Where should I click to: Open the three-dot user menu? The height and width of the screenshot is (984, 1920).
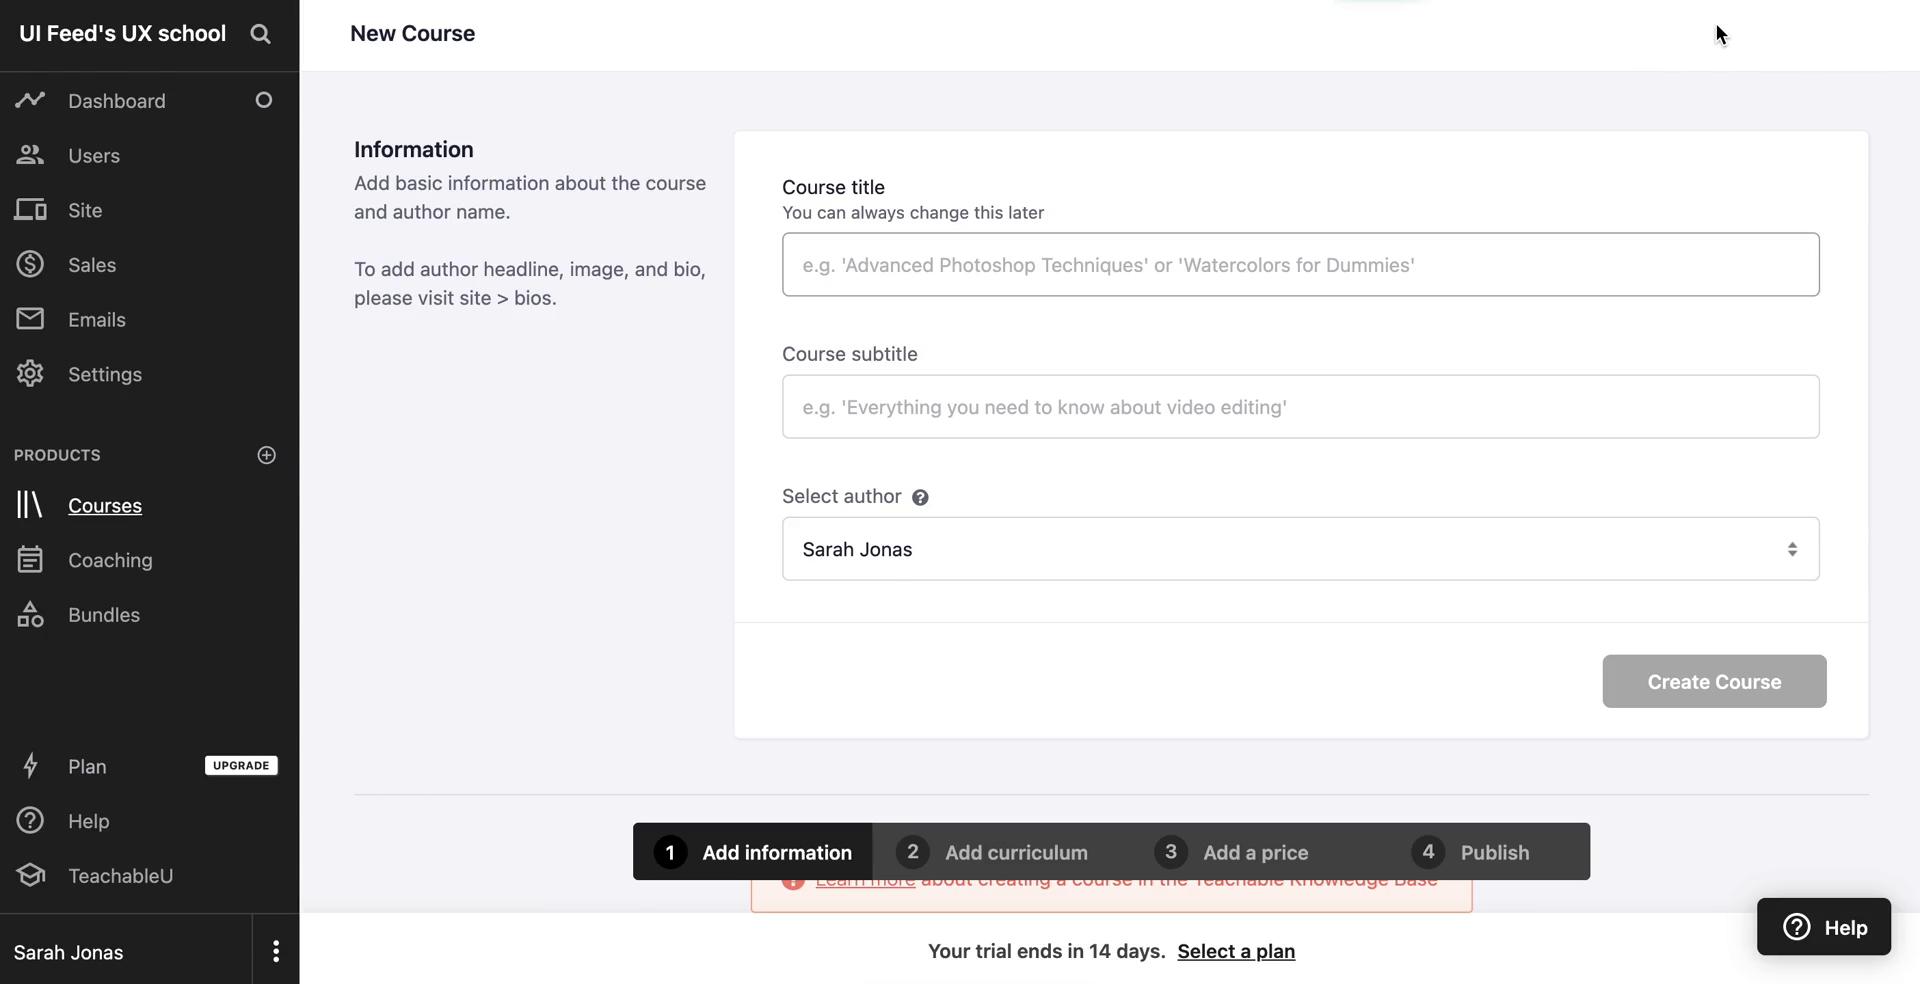click(x=276, y=952)
